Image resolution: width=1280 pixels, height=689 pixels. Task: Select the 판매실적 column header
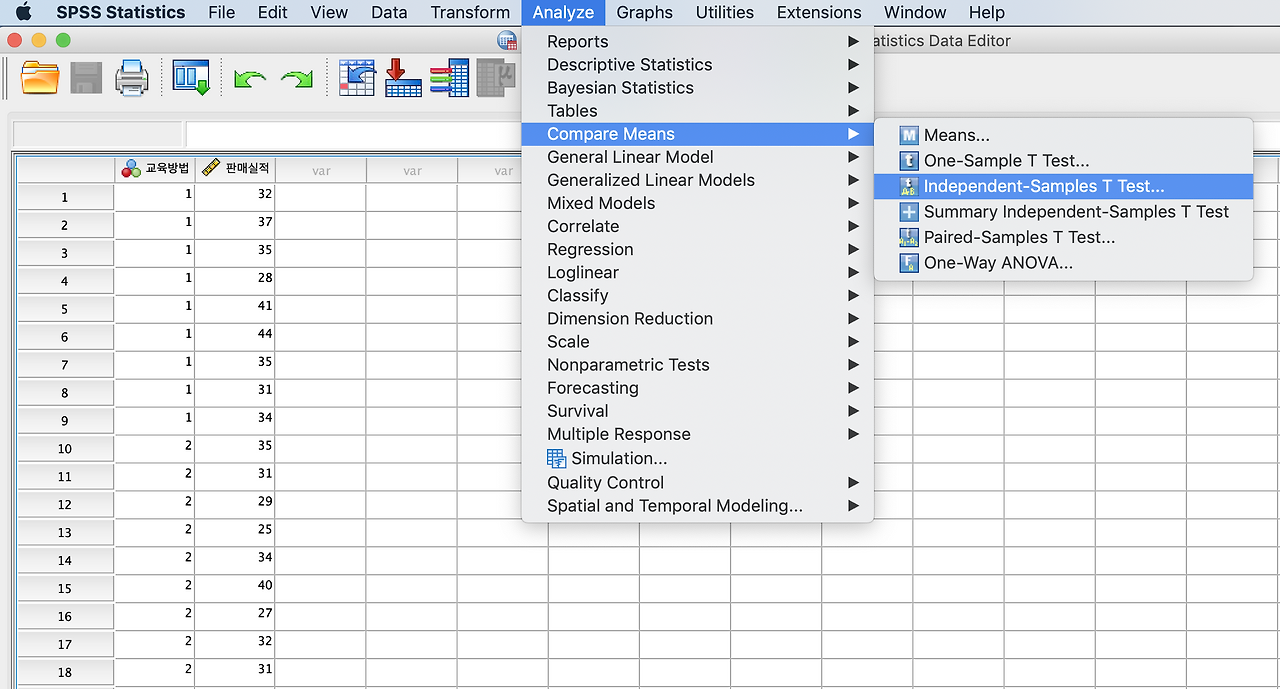[235, 169]
